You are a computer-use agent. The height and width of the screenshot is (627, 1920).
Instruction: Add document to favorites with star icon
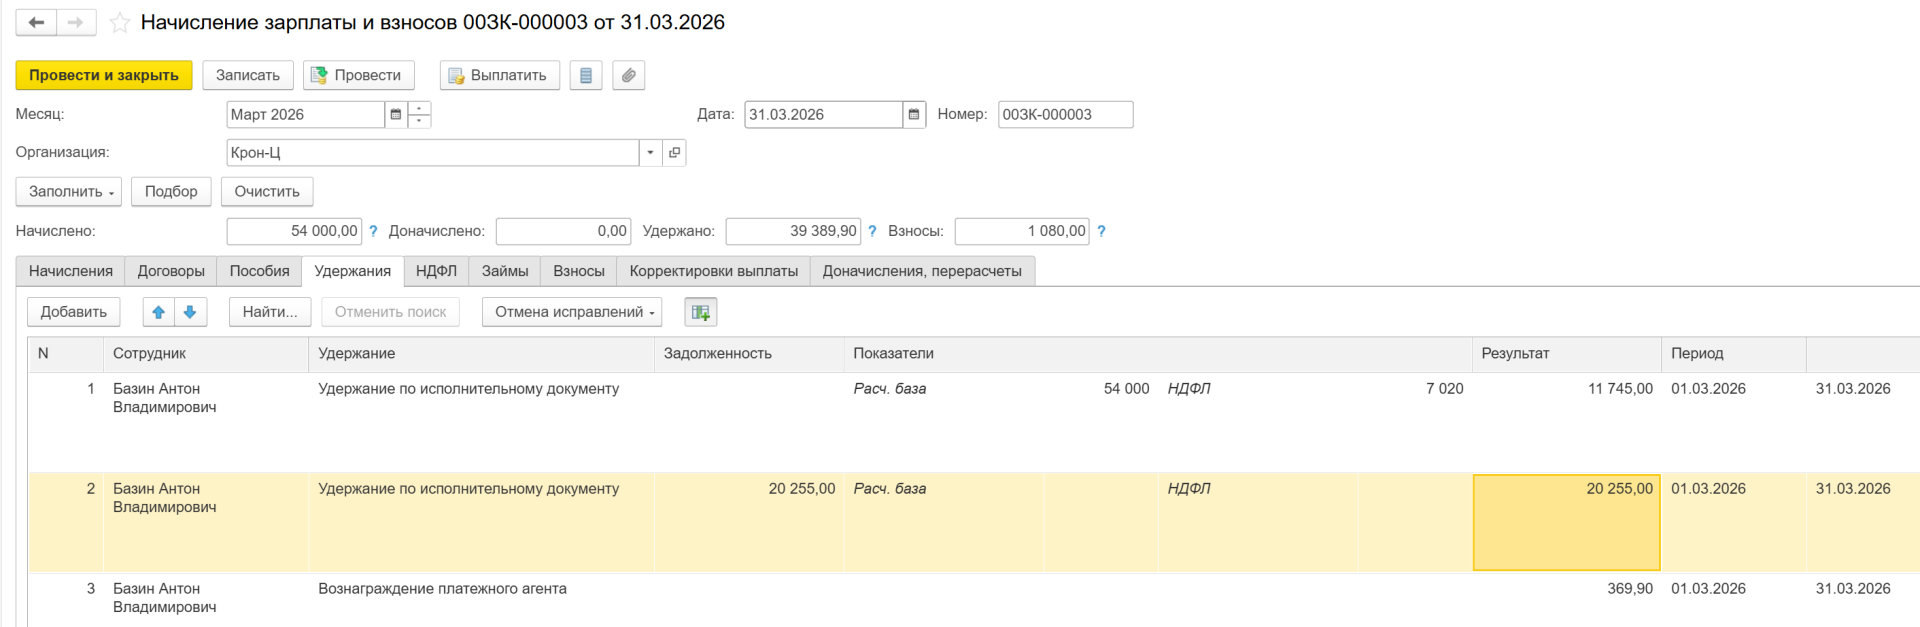[x=120, y=22]
